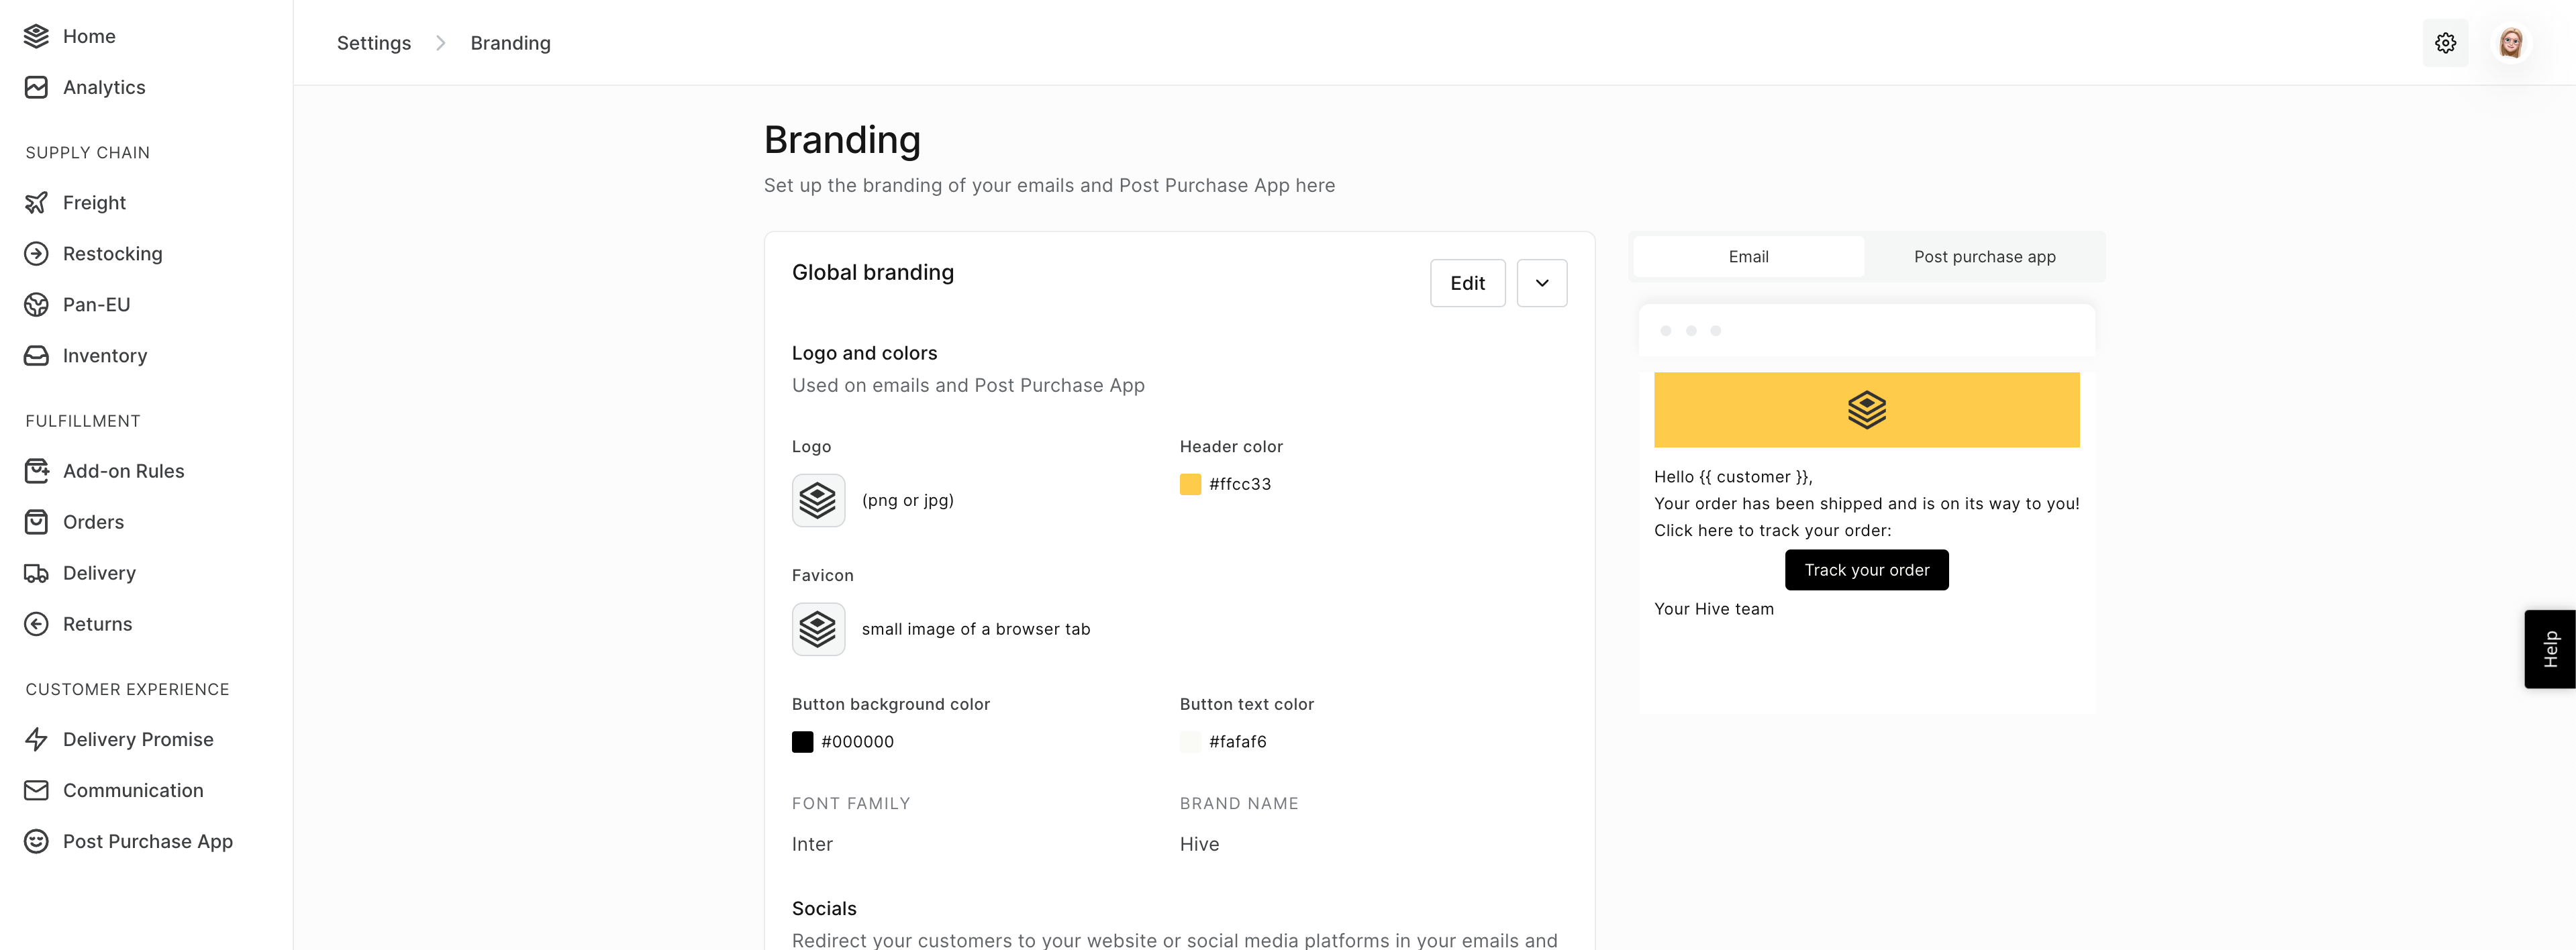Switch to the Post purchase app tab
Screen dimensions: 2576x950
[x=1984, y=257]
